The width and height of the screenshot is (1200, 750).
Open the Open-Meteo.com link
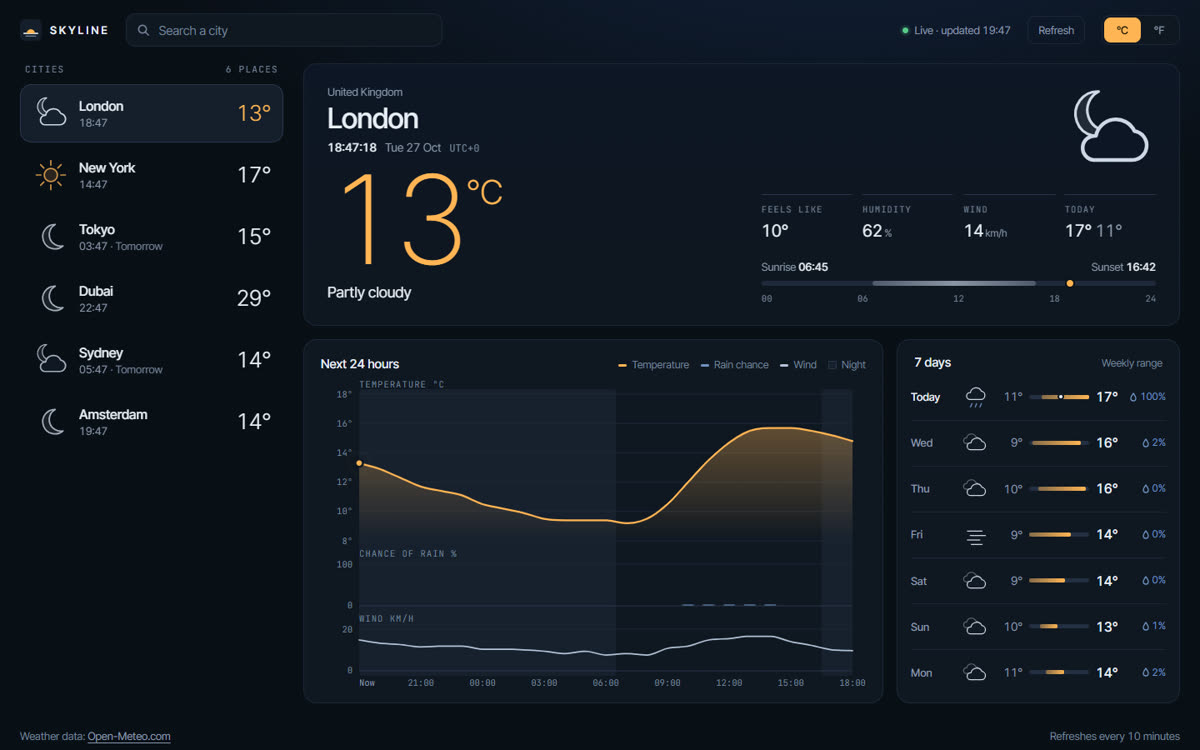(129, 737)
